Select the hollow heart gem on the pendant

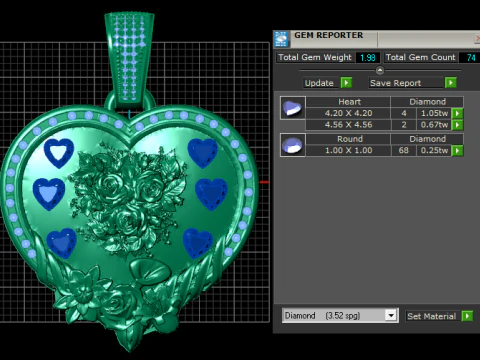click(x=59, y=153)
